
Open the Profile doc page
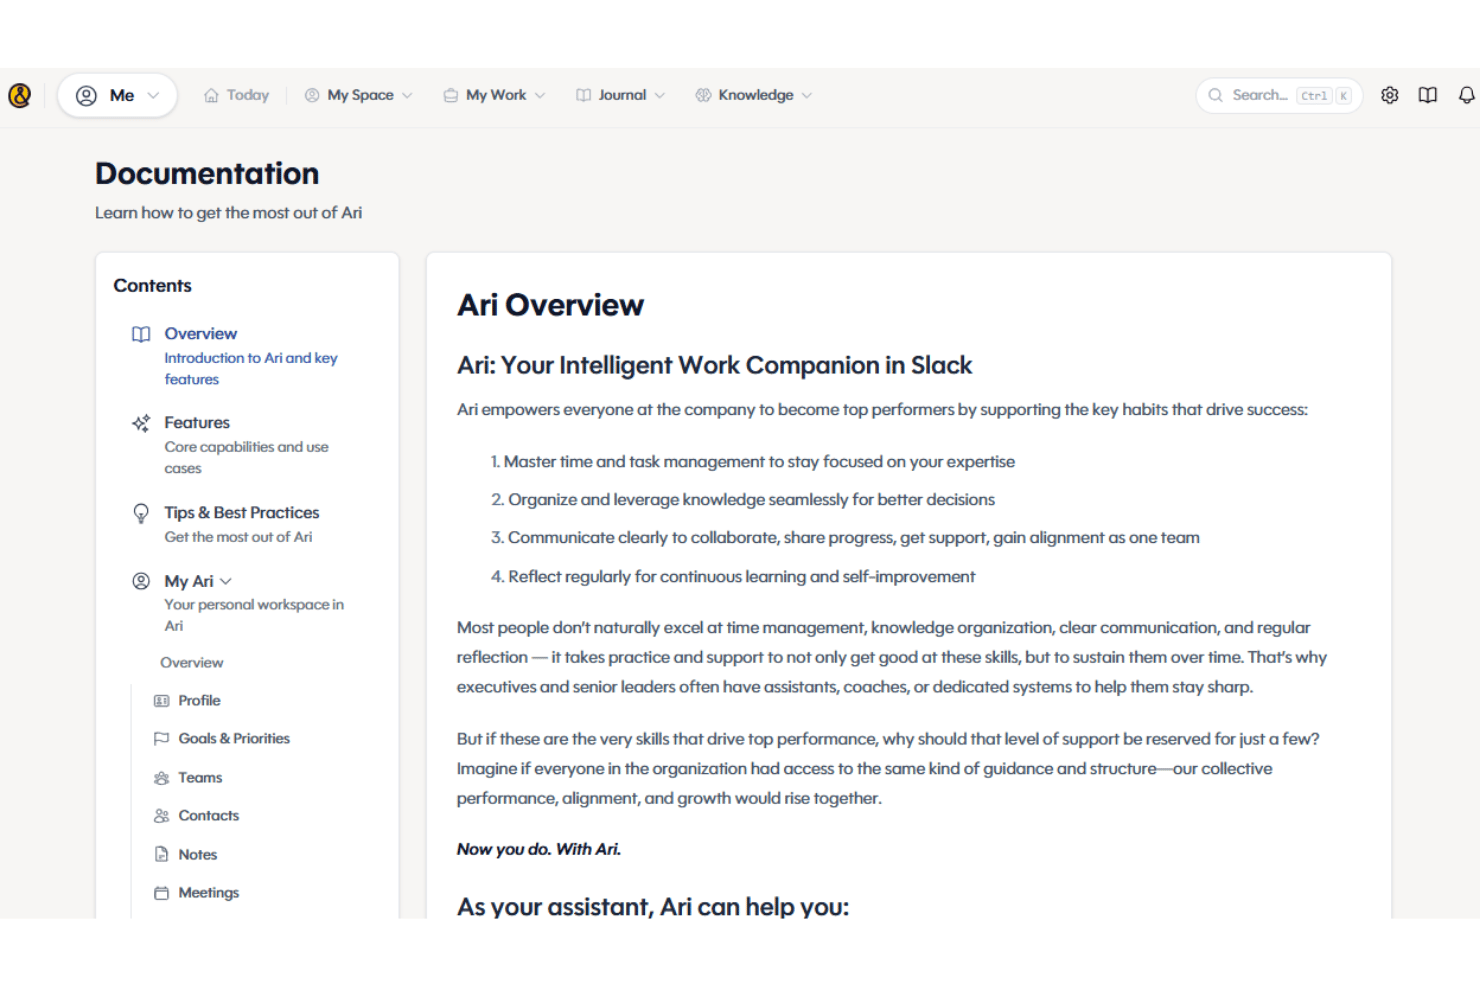199,700
